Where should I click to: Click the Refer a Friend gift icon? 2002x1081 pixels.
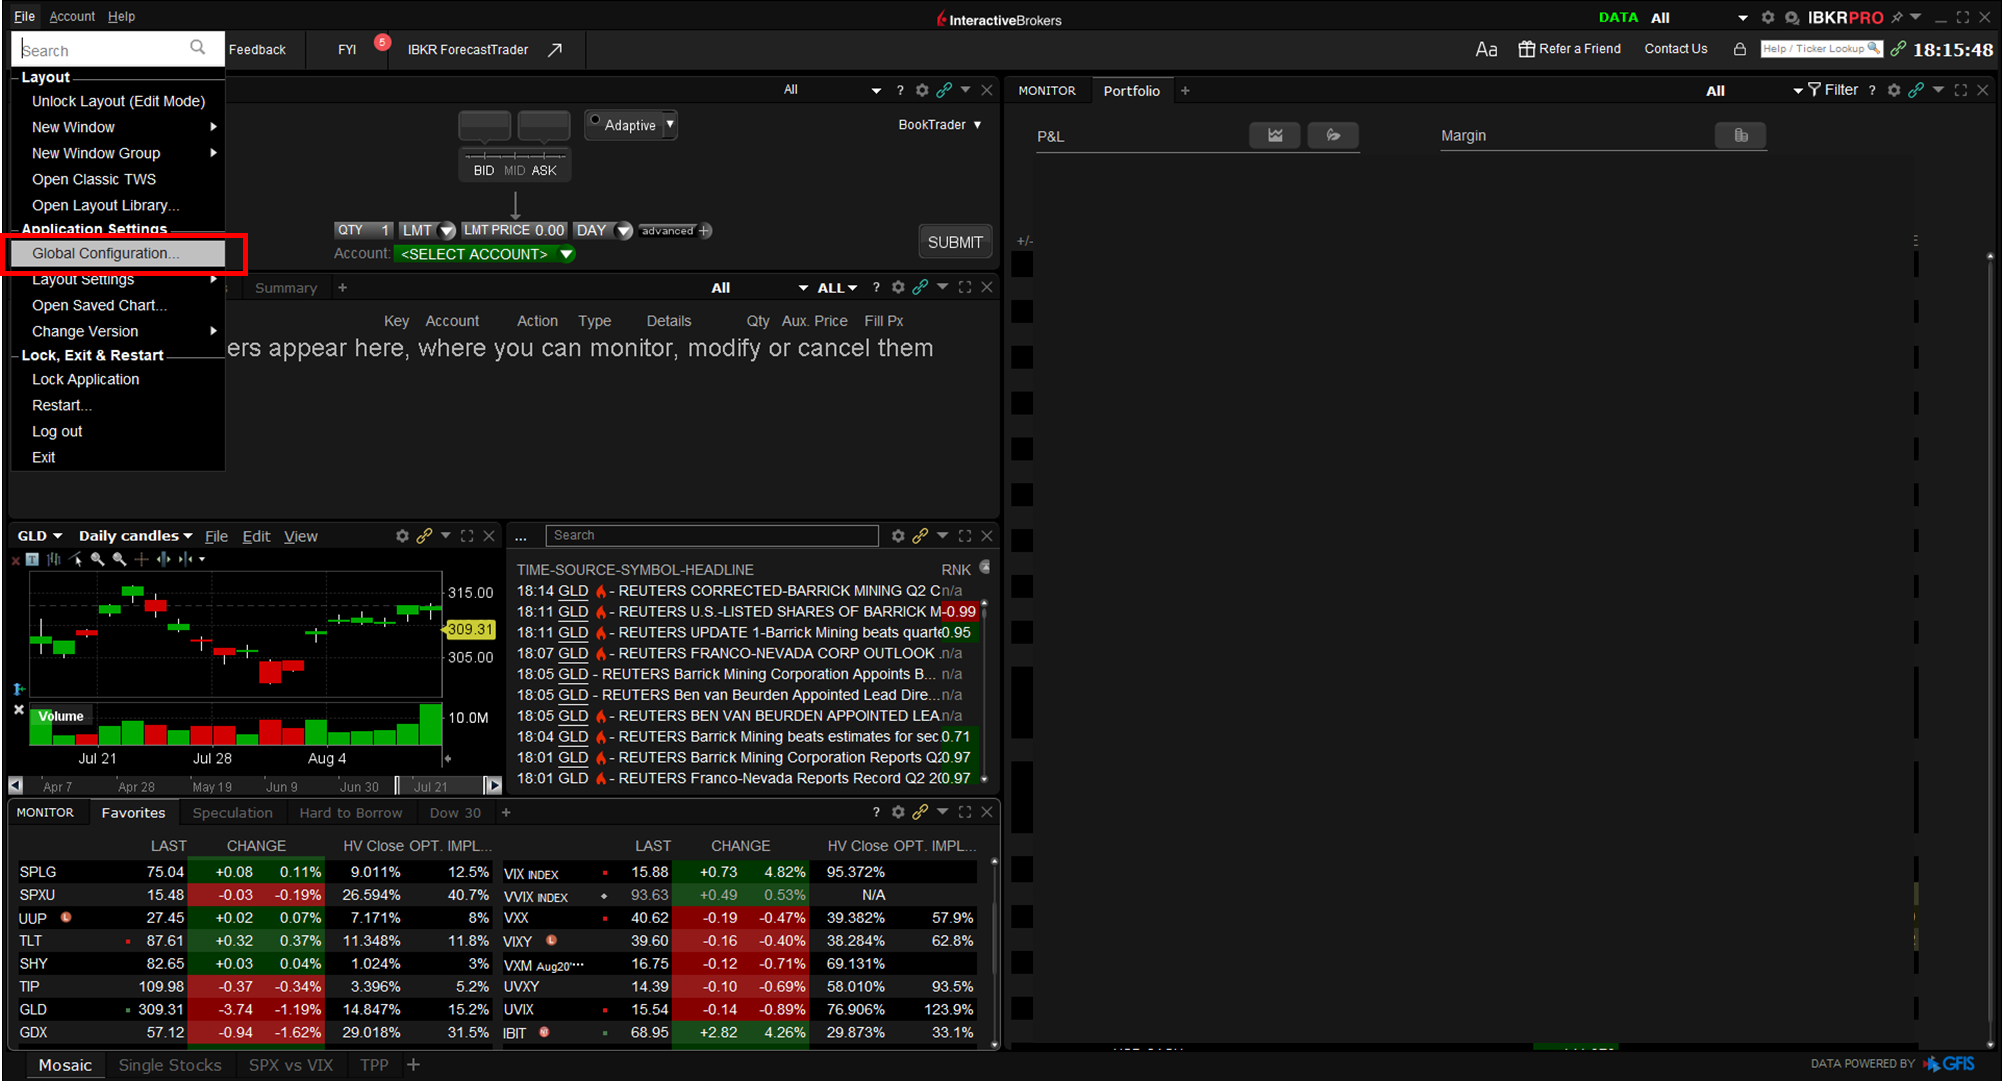click(x=1526, y=49)
